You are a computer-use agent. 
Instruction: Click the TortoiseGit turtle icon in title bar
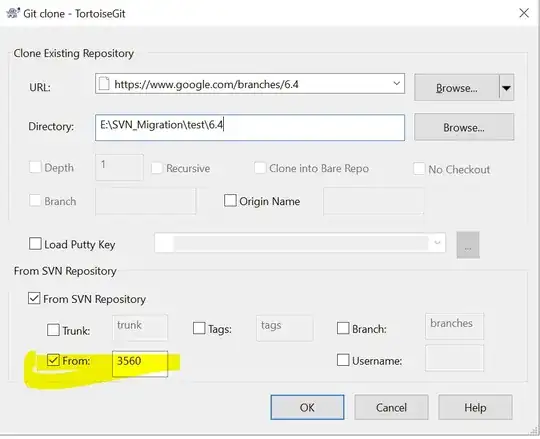13,13
